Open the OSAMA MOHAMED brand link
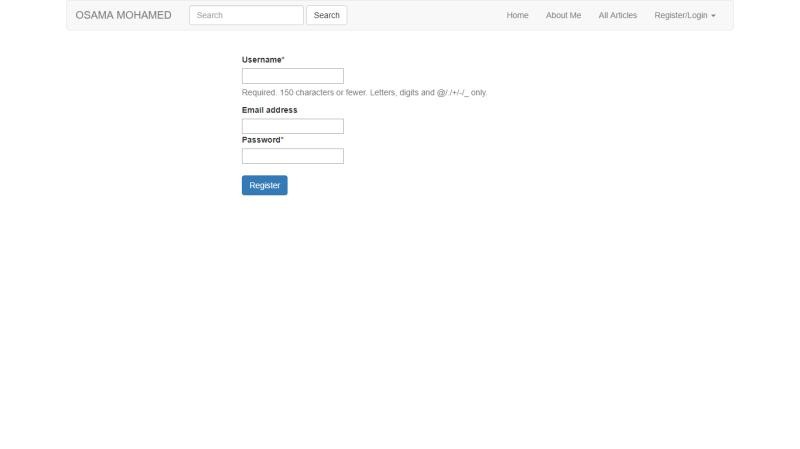 [123, 15]
